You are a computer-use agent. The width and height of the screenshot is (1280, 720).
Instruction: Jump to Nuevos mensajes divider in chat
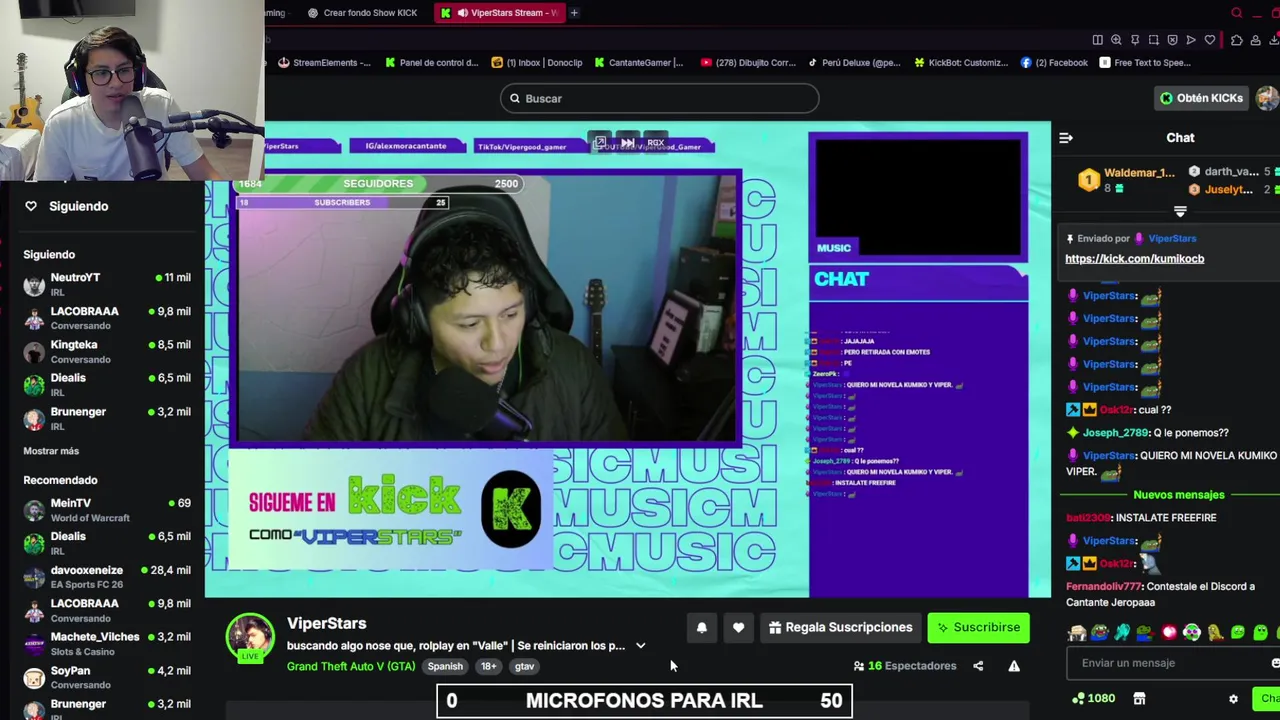[x=1178, y=495]
